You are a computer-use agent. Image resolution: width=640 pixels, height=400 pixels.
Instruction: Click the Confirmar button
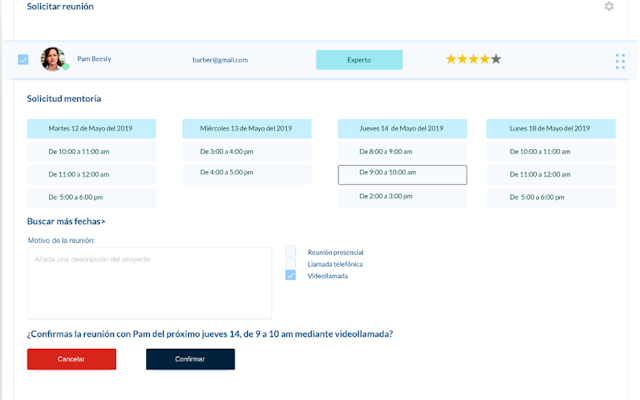190,359
